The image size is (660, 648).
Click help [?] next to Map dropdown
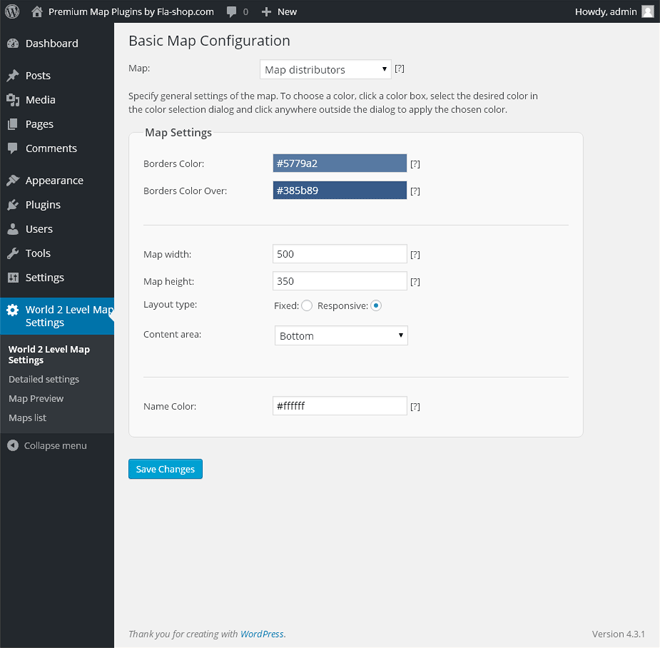[x=399, y=69]
